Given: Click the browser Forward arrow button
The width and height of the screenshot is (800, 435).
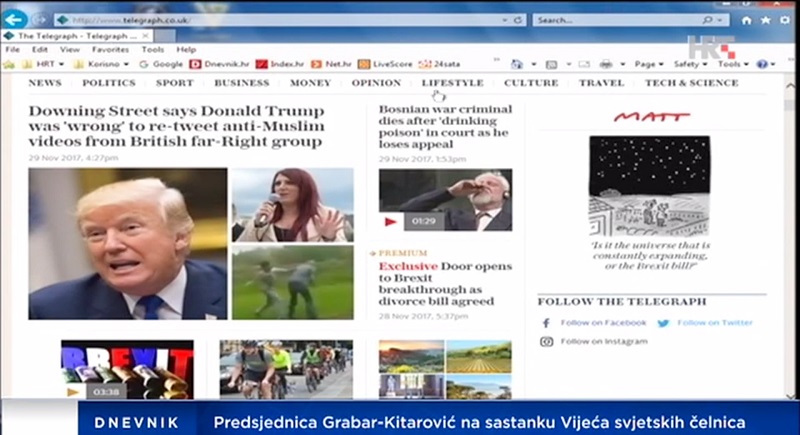Looking at the screenshot, I should pyautogui.click(x=40, y=20).
